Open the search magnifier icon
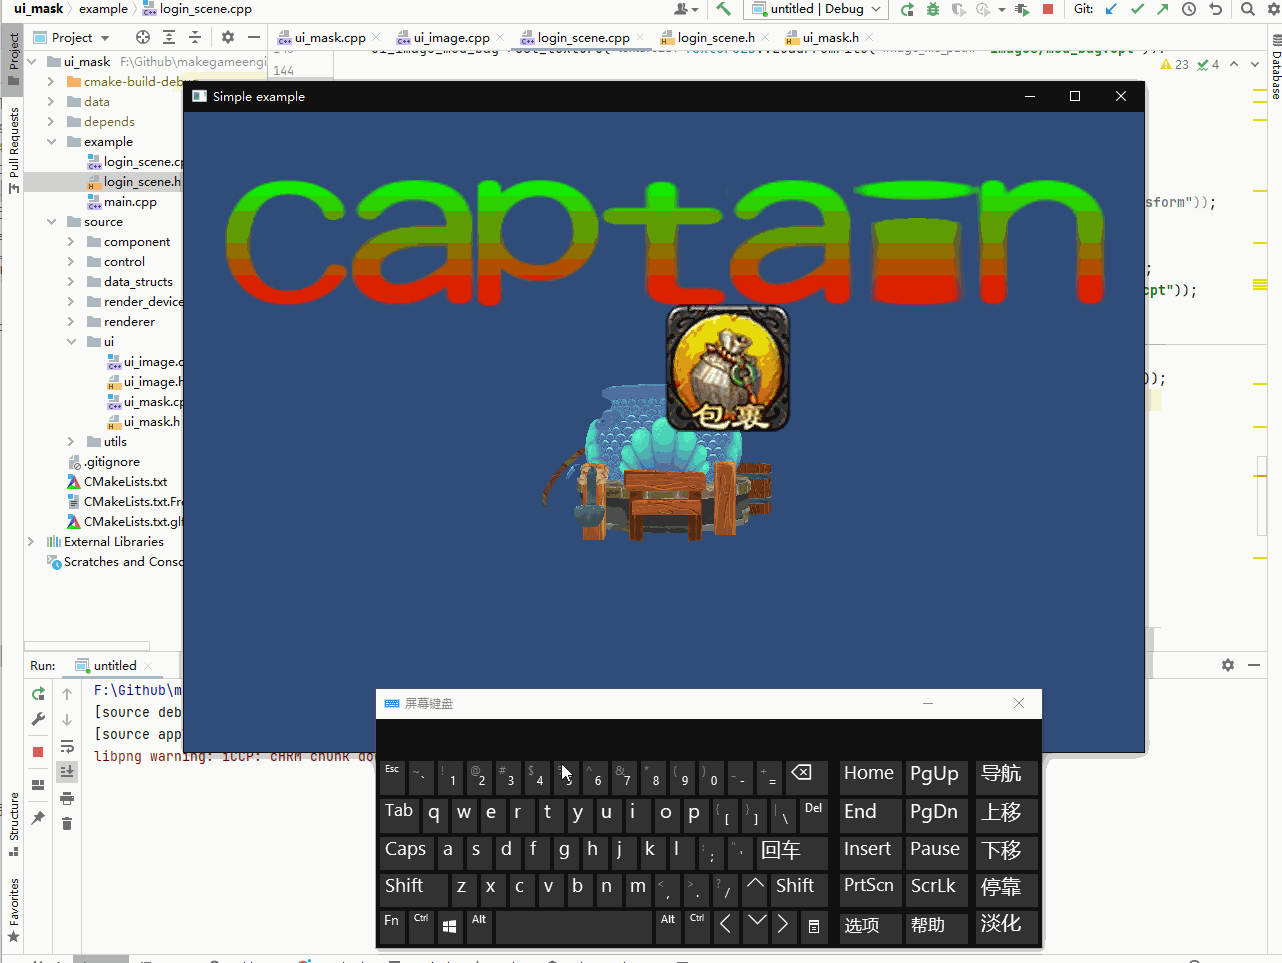The image size is (1282, 963). click(1248, 9)
